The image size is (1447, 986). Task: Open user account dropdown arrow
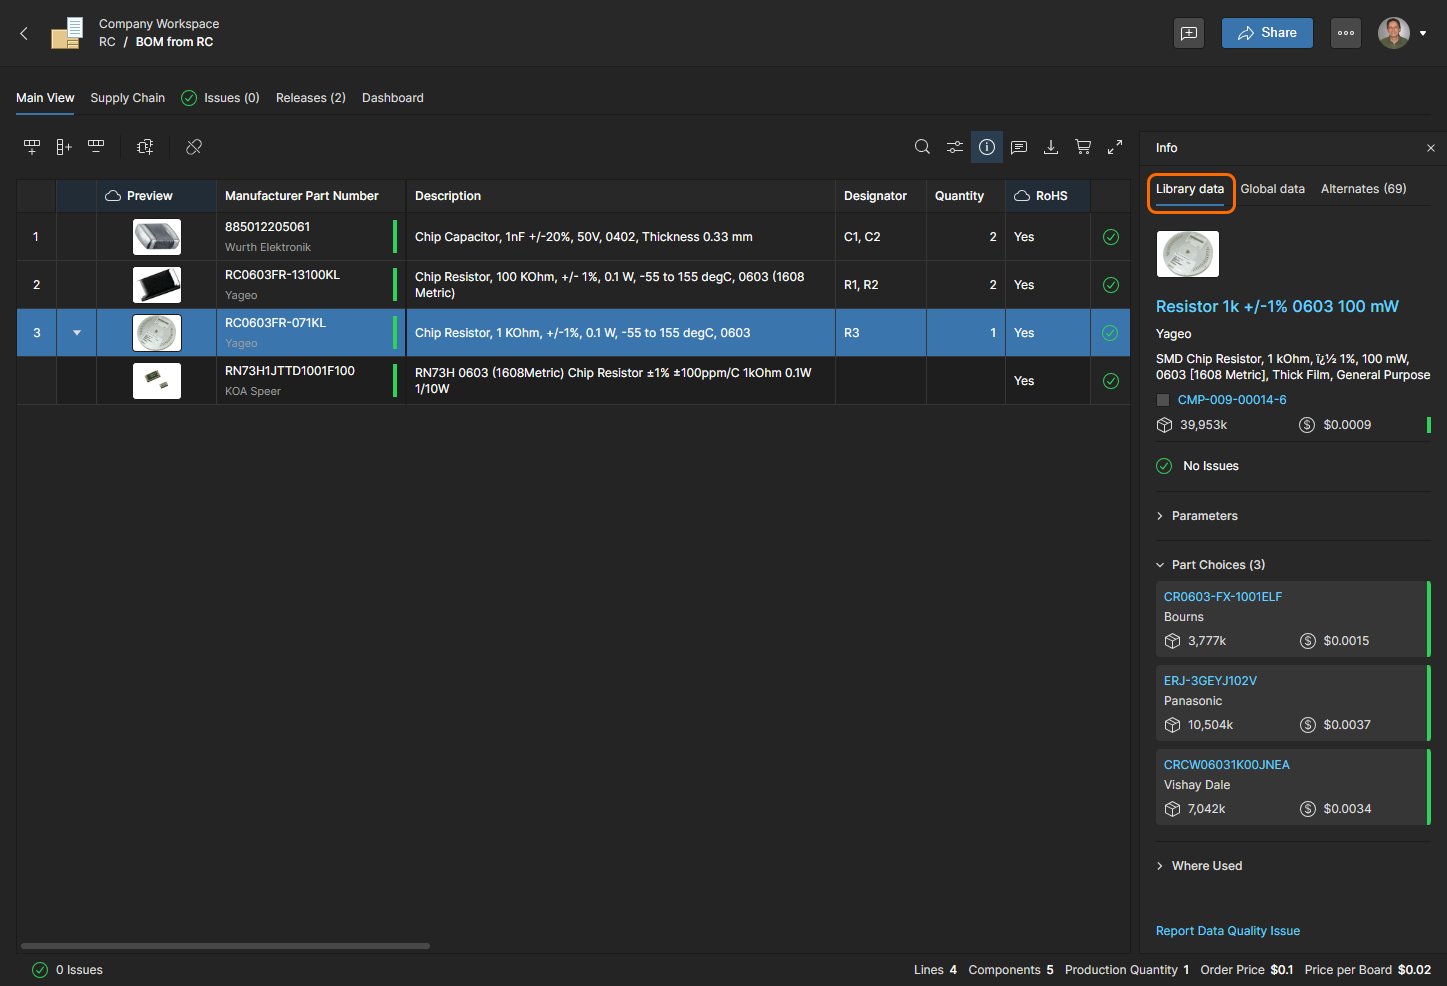[1423, 33]
